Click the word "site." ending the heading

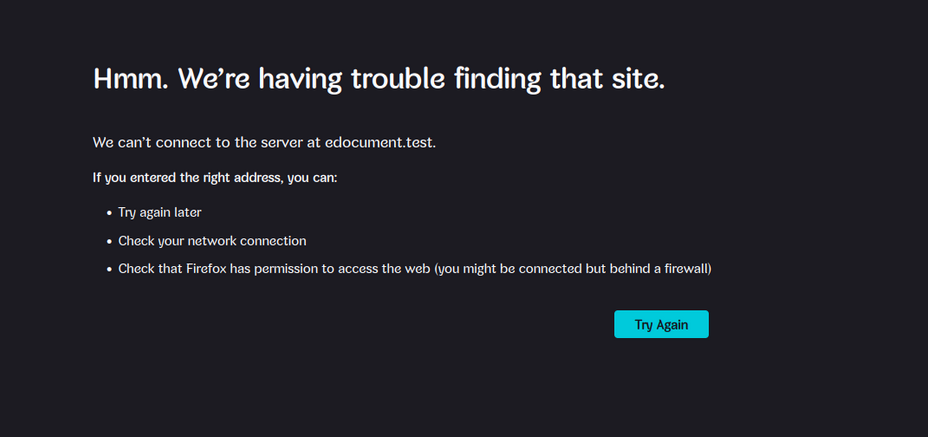tap(636, 78)
